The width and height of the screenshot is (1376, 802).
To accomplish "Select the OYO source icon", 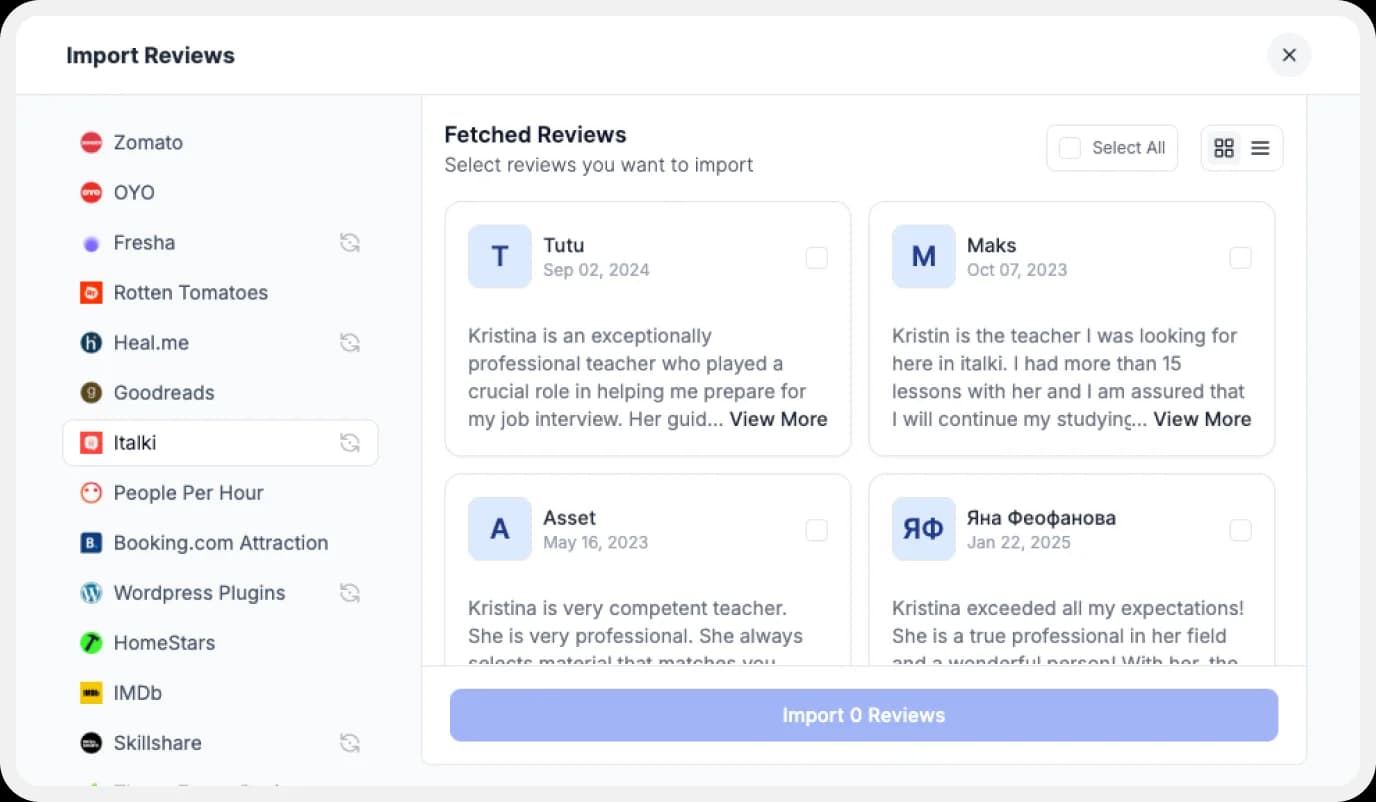I will 91,192.
